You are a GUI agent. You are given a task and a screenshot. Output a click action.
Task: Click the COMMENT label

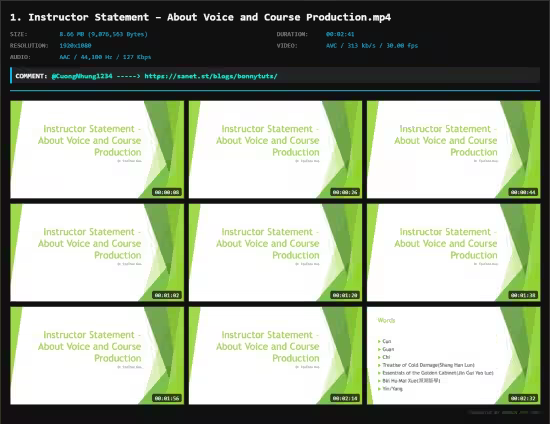[31, 76]
